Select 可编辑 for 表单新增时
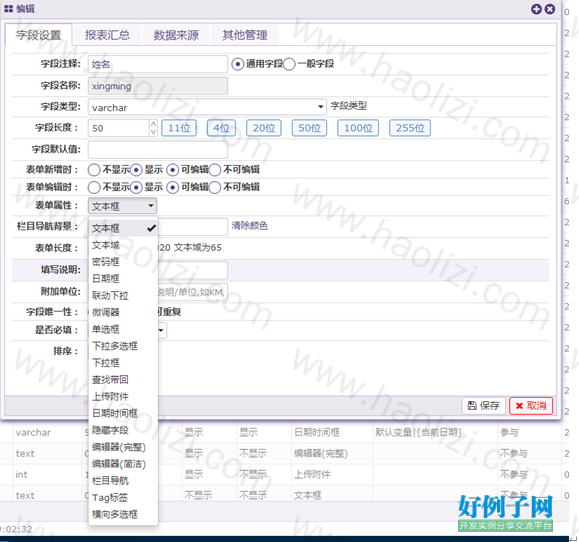This screenshot has width=579, height=542. click(x=172, y=170)
